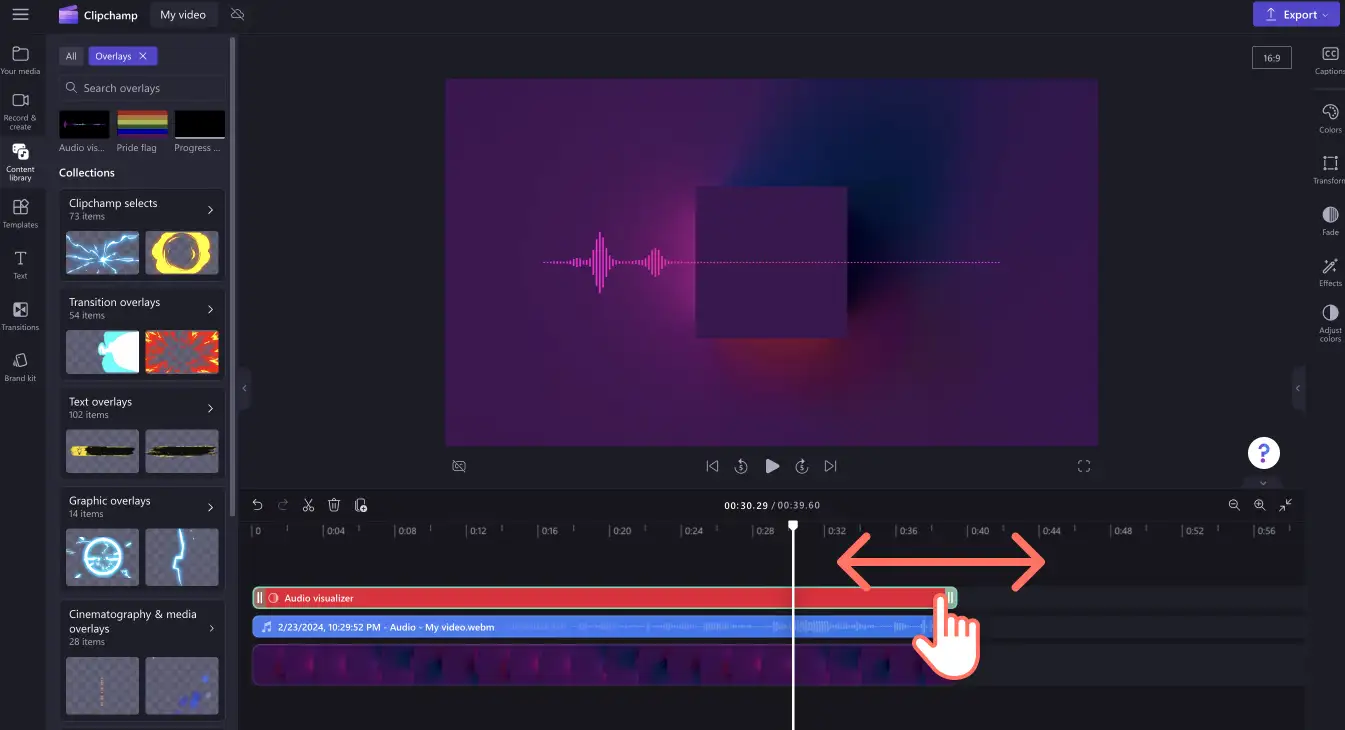1345x730 pixels.
Task: Split clip with scissors tool
Action: pos(309,505)
